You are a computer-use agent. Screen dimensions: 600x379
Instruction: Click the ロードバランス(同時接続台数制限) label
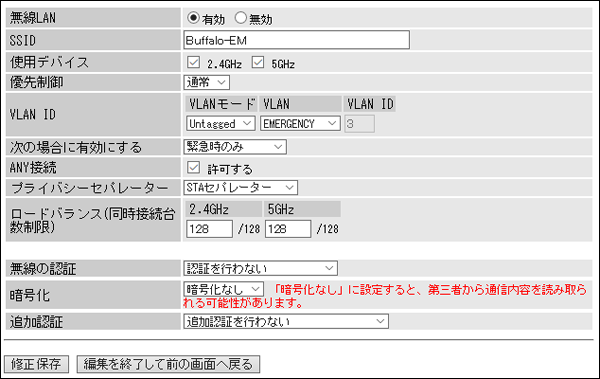pyautogui.click(x=92, y=220)
